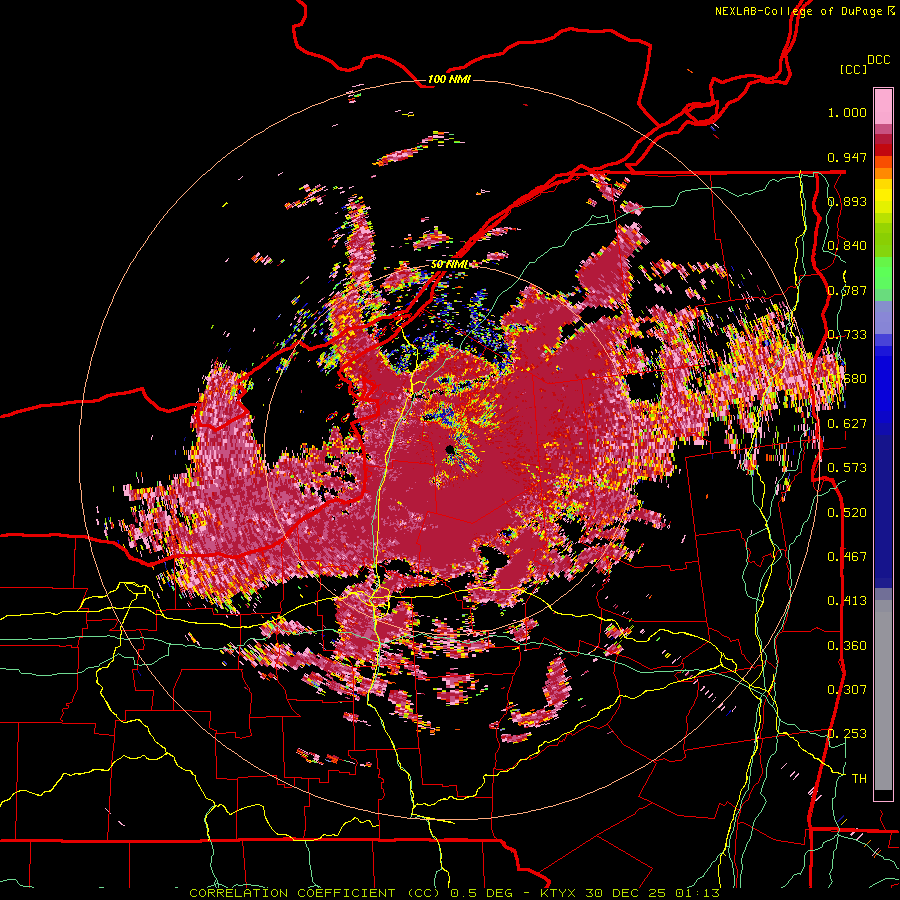Click the [CC] units label above the color bar
The height and width of the screenshot is (900, 900).
[854, 69]
